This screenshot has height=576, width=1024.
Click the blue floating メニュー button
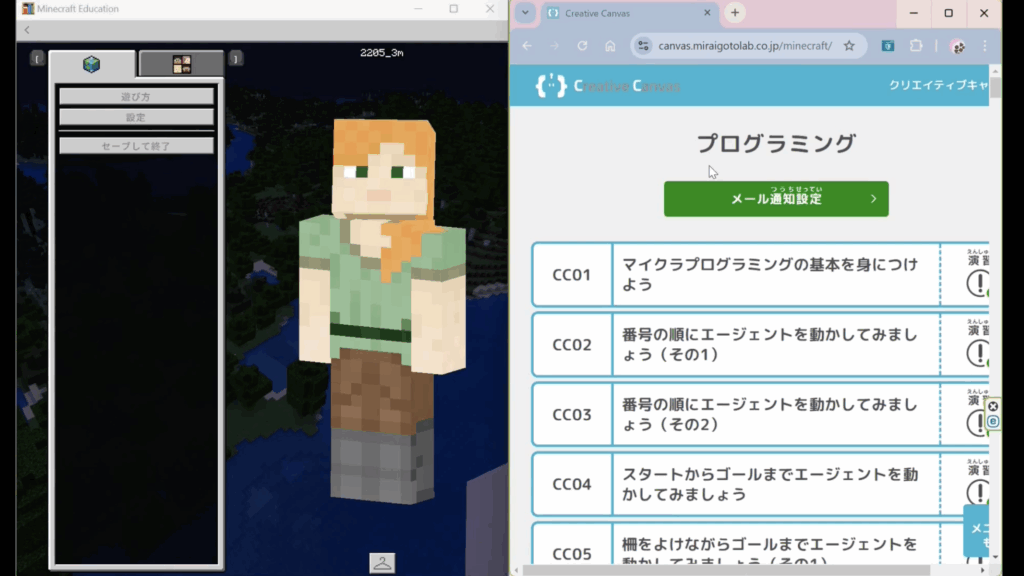[976, 532]
